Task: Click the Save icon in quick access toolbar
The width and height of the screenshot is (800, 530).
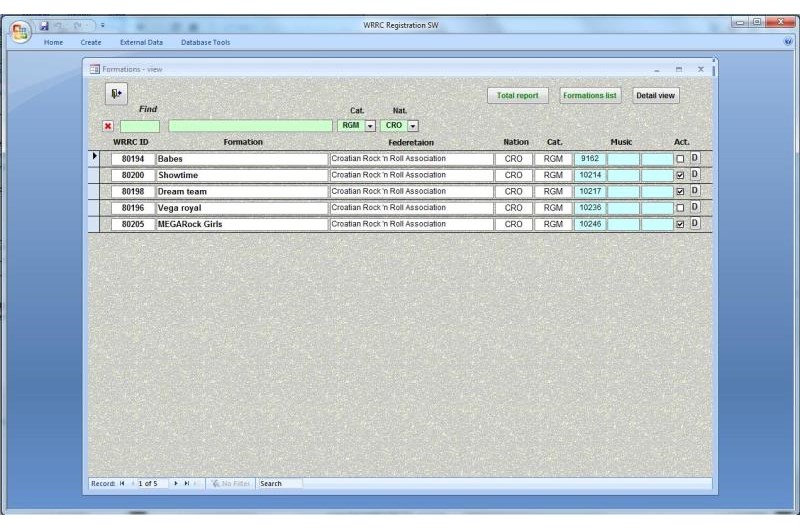Action: [x=46, y=22]
